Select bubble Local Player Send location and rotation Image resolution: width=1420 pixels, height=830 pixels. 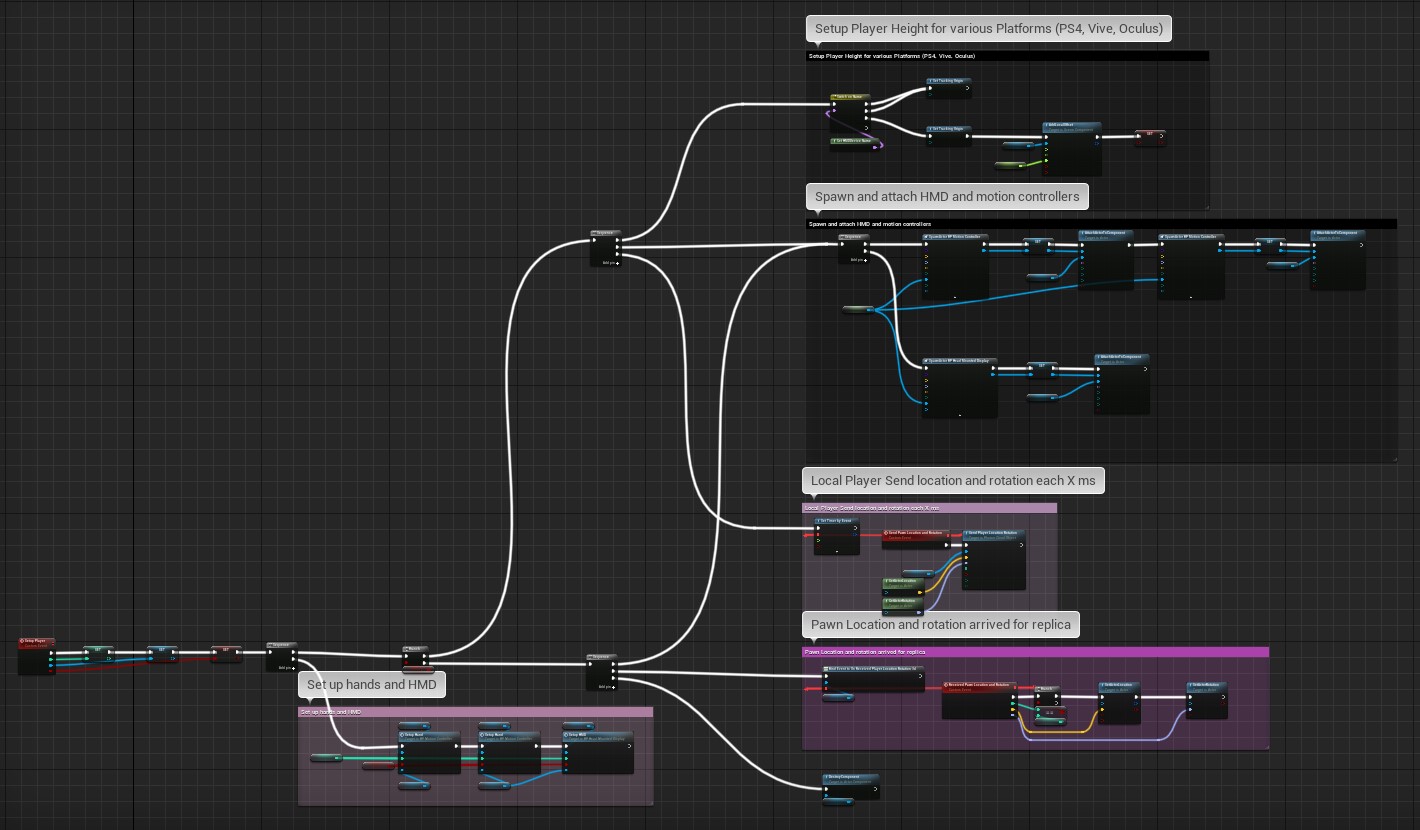click(x=952, y=480)
